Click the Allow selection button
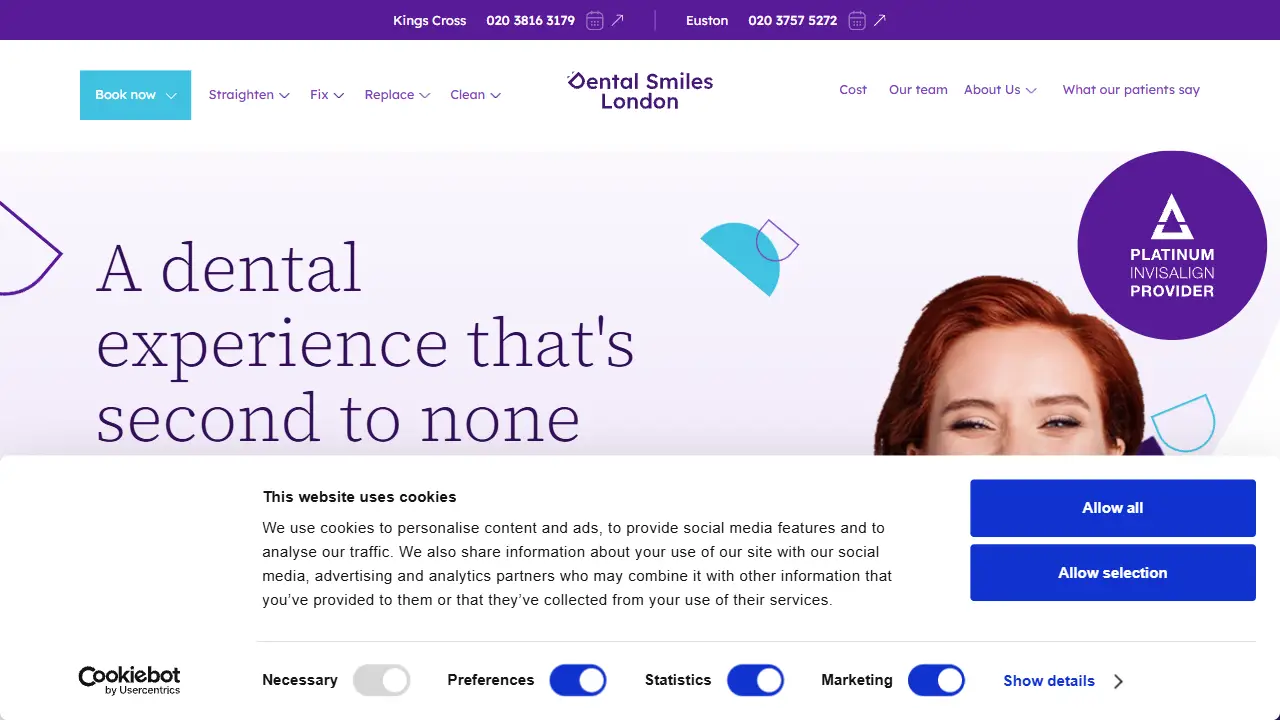This screenshot has height=720, width=1280. coord(1113,573)
